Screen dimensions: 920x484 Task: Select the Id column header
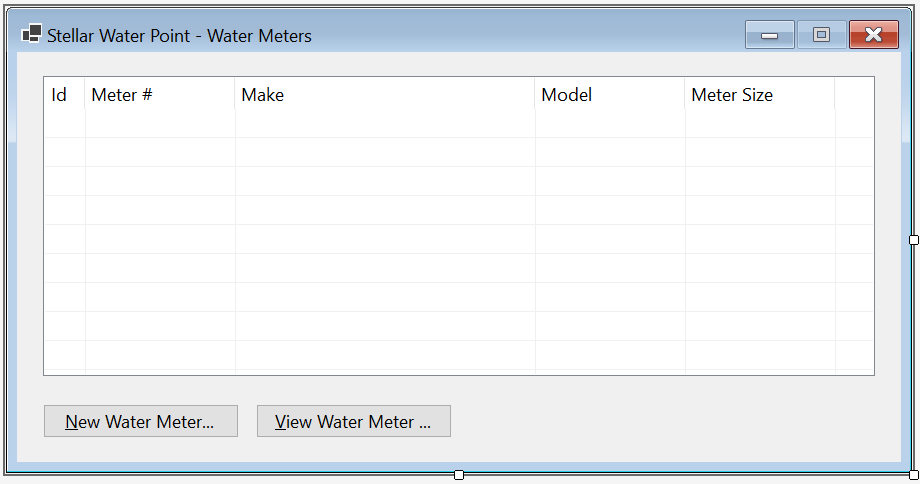point(65,94)
